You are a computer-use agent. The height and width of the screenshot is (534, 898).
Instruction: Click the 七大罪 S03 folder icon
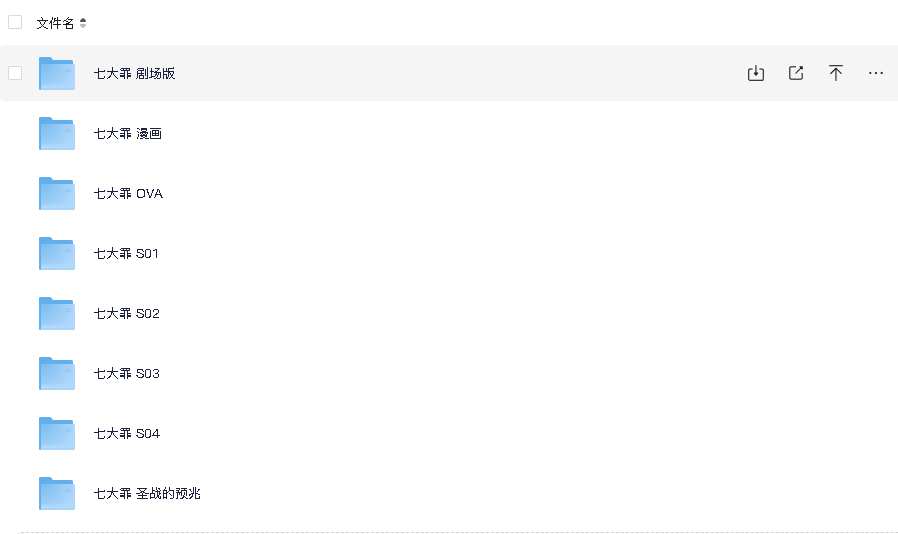(57, 374)
